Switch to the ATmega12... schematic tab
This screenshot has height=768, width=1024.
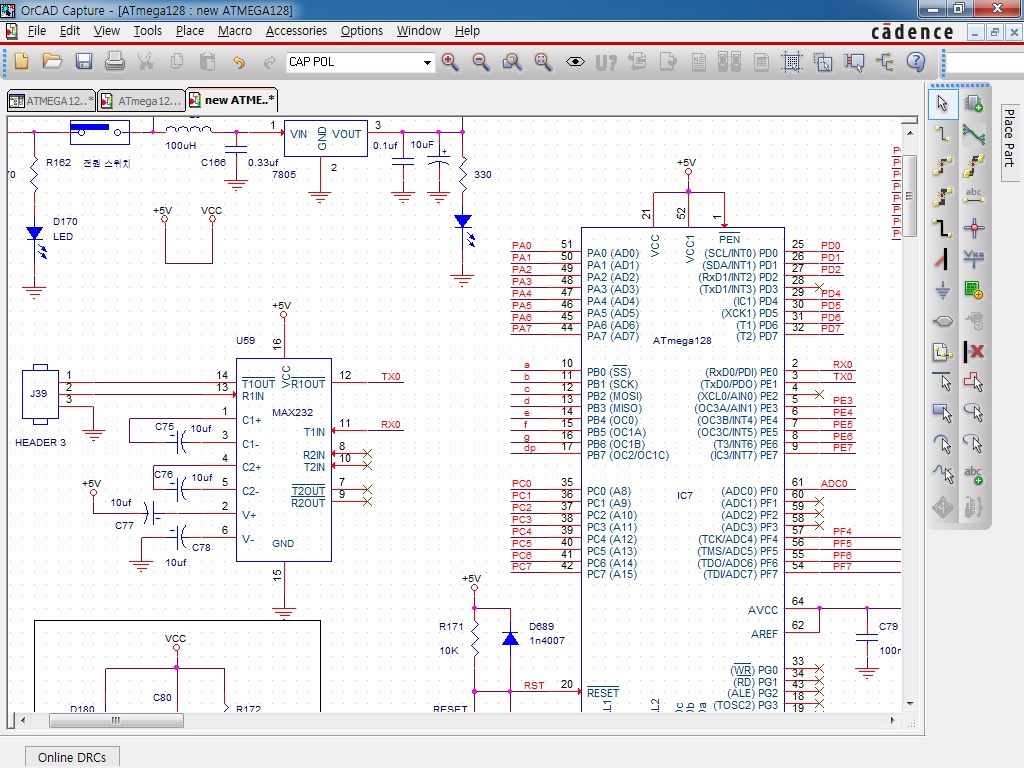click(x=142, y=101)
